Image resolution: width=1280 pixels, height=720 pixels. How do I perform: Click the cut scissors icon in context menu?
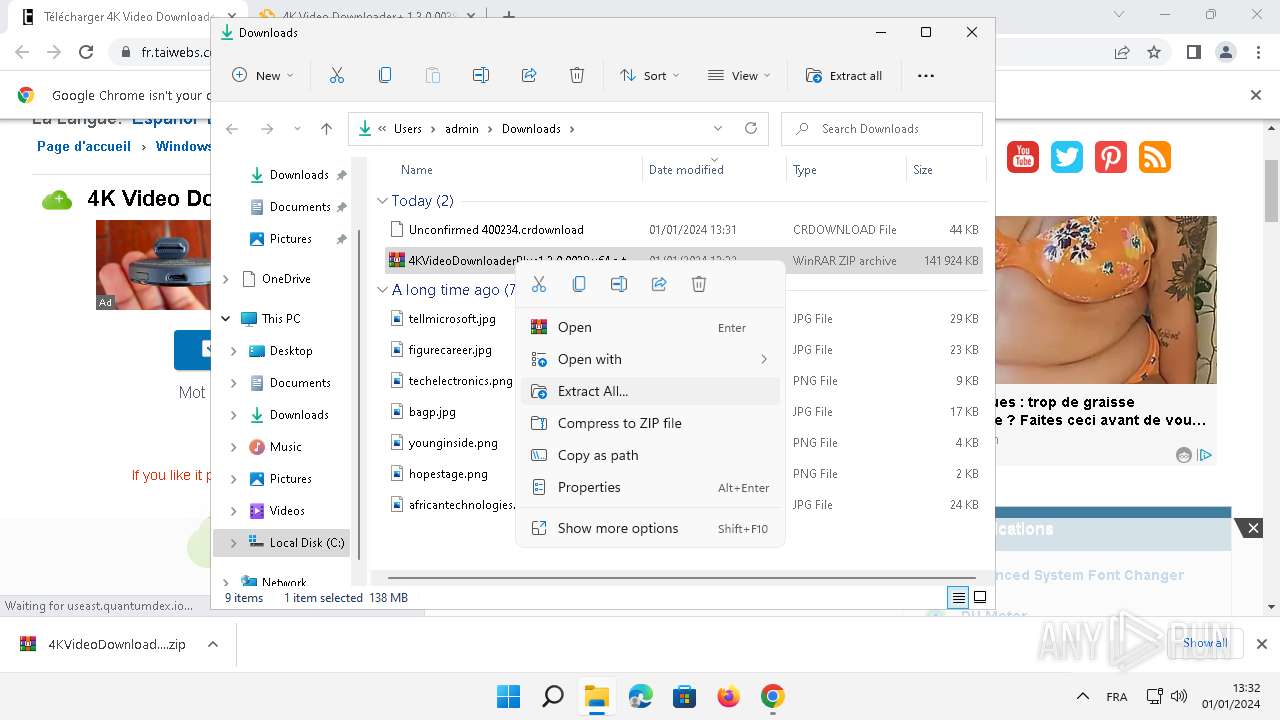tap(539, 284)
